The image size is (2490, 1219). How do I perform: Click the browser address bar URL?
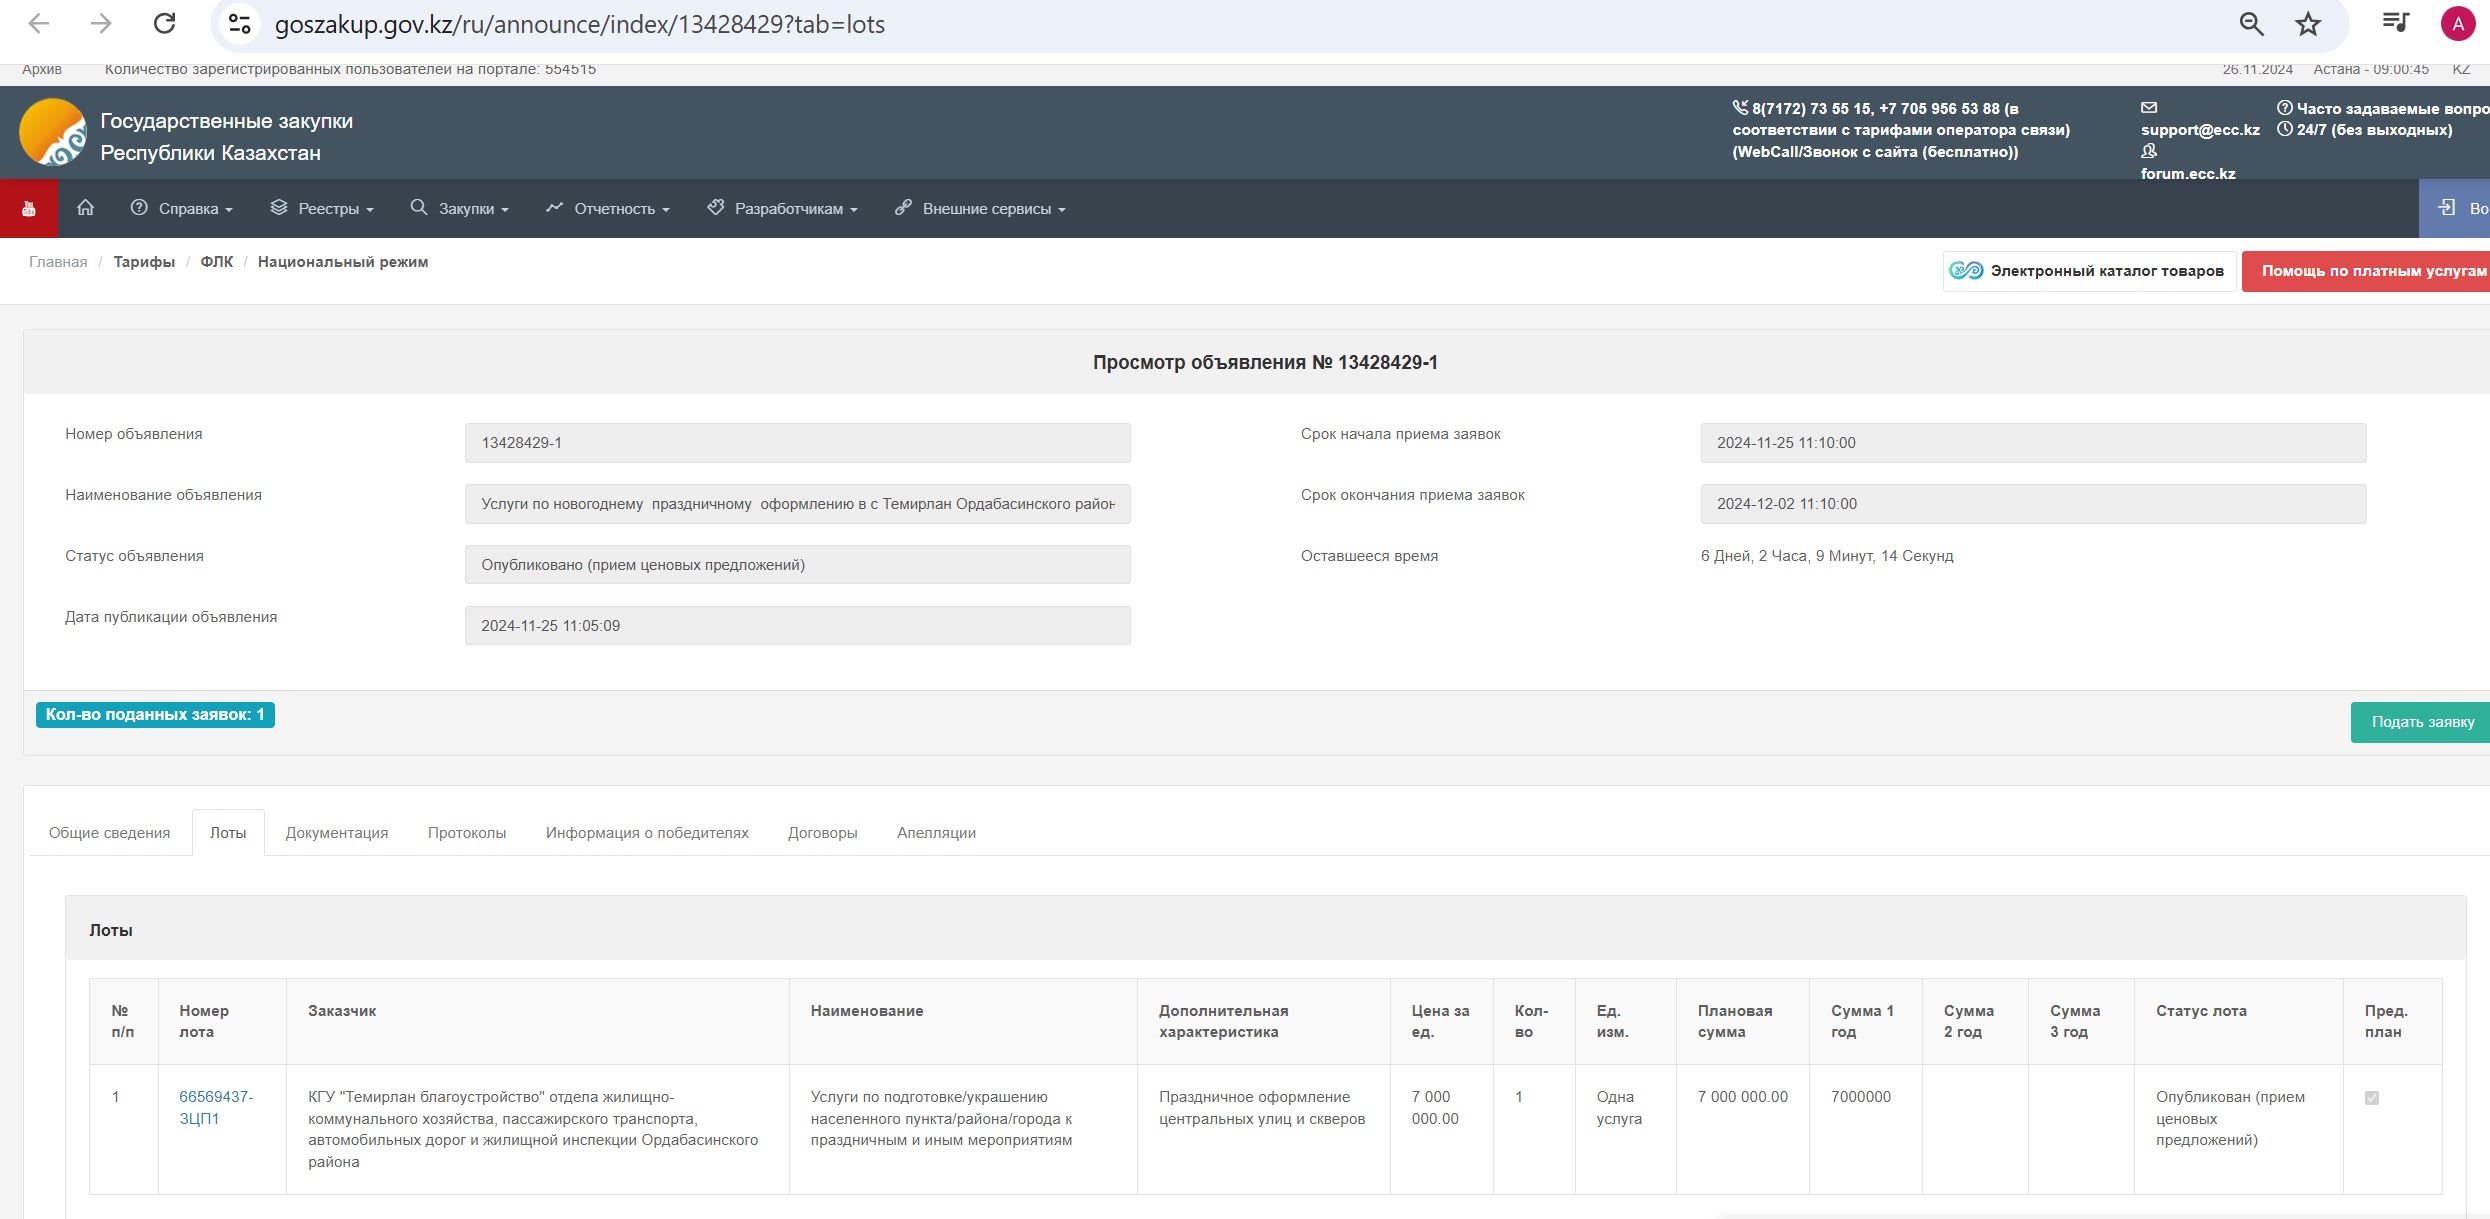point(580,24)
